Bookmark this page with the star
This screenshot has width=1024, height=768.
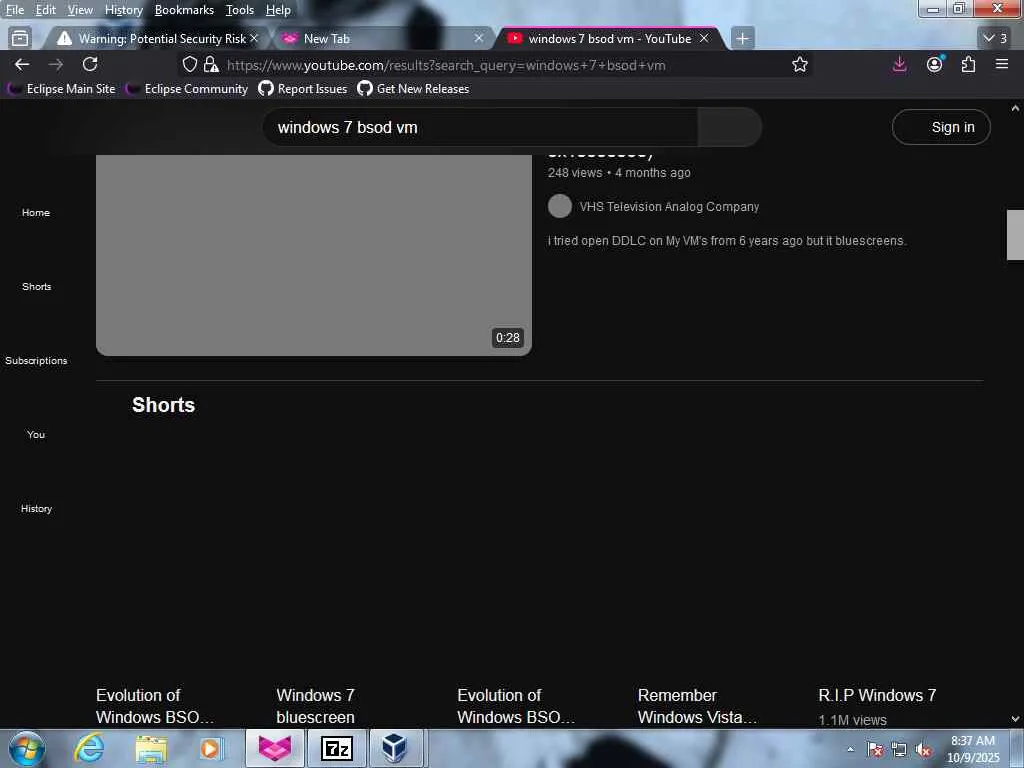pyautogui.click(x=800, y=65)
